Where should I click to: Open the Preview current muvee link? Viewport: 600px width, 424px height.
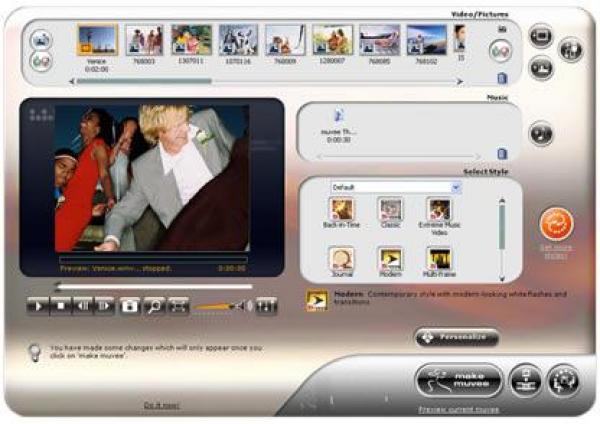click(x=460, y=410)
